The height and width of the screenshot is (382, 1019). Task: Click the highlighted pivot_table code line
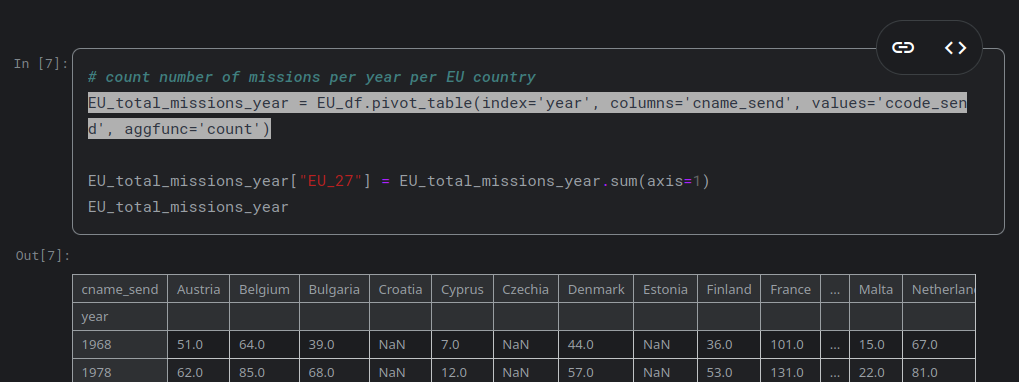click(x=527, y=116)
